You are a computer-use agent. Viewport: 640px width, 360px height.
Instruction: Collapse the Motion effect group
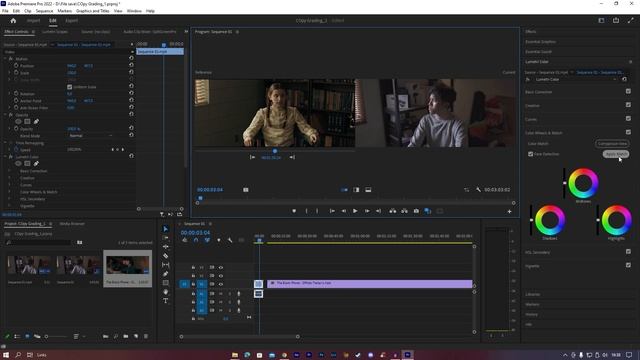(5, 59)
